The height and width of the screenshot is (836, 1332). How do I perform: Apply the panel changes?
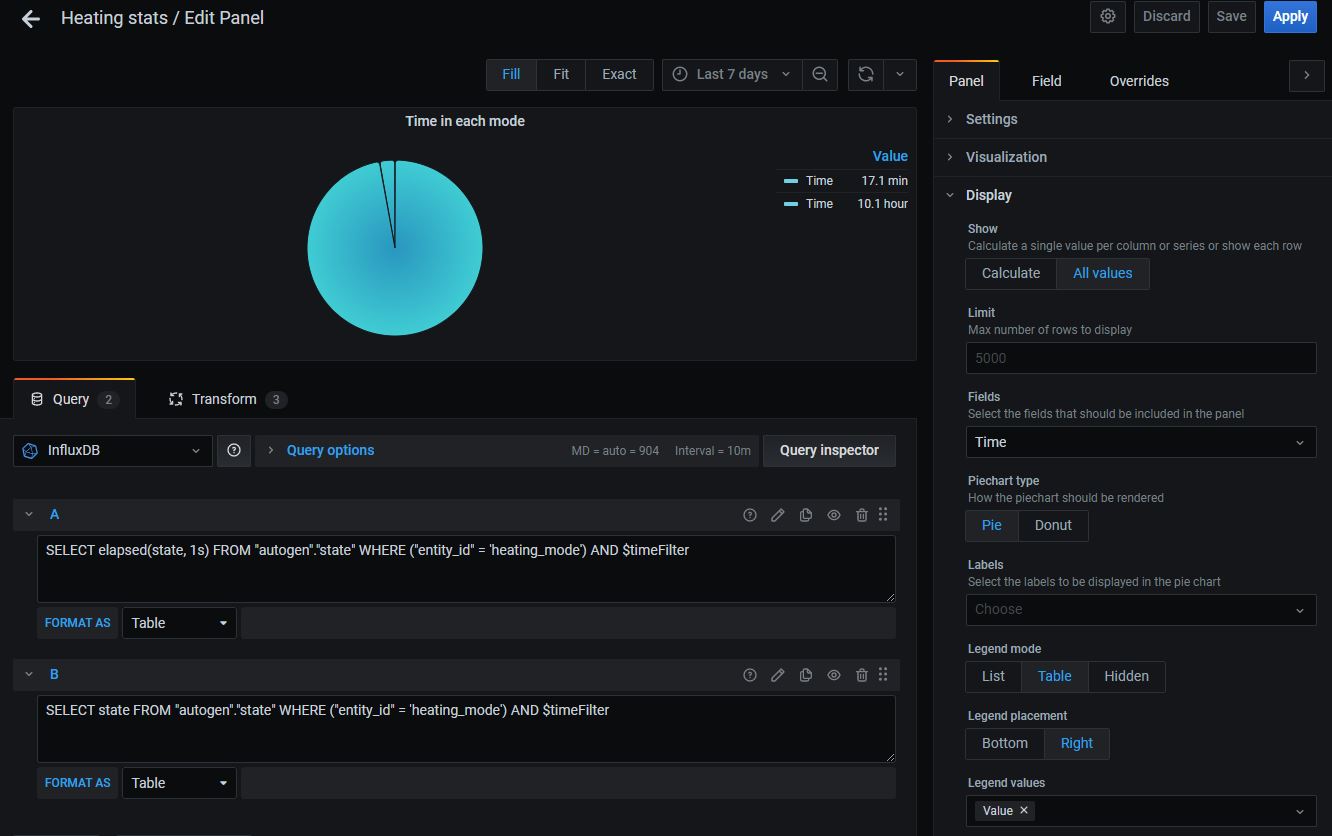click(x=1290, y=17)
